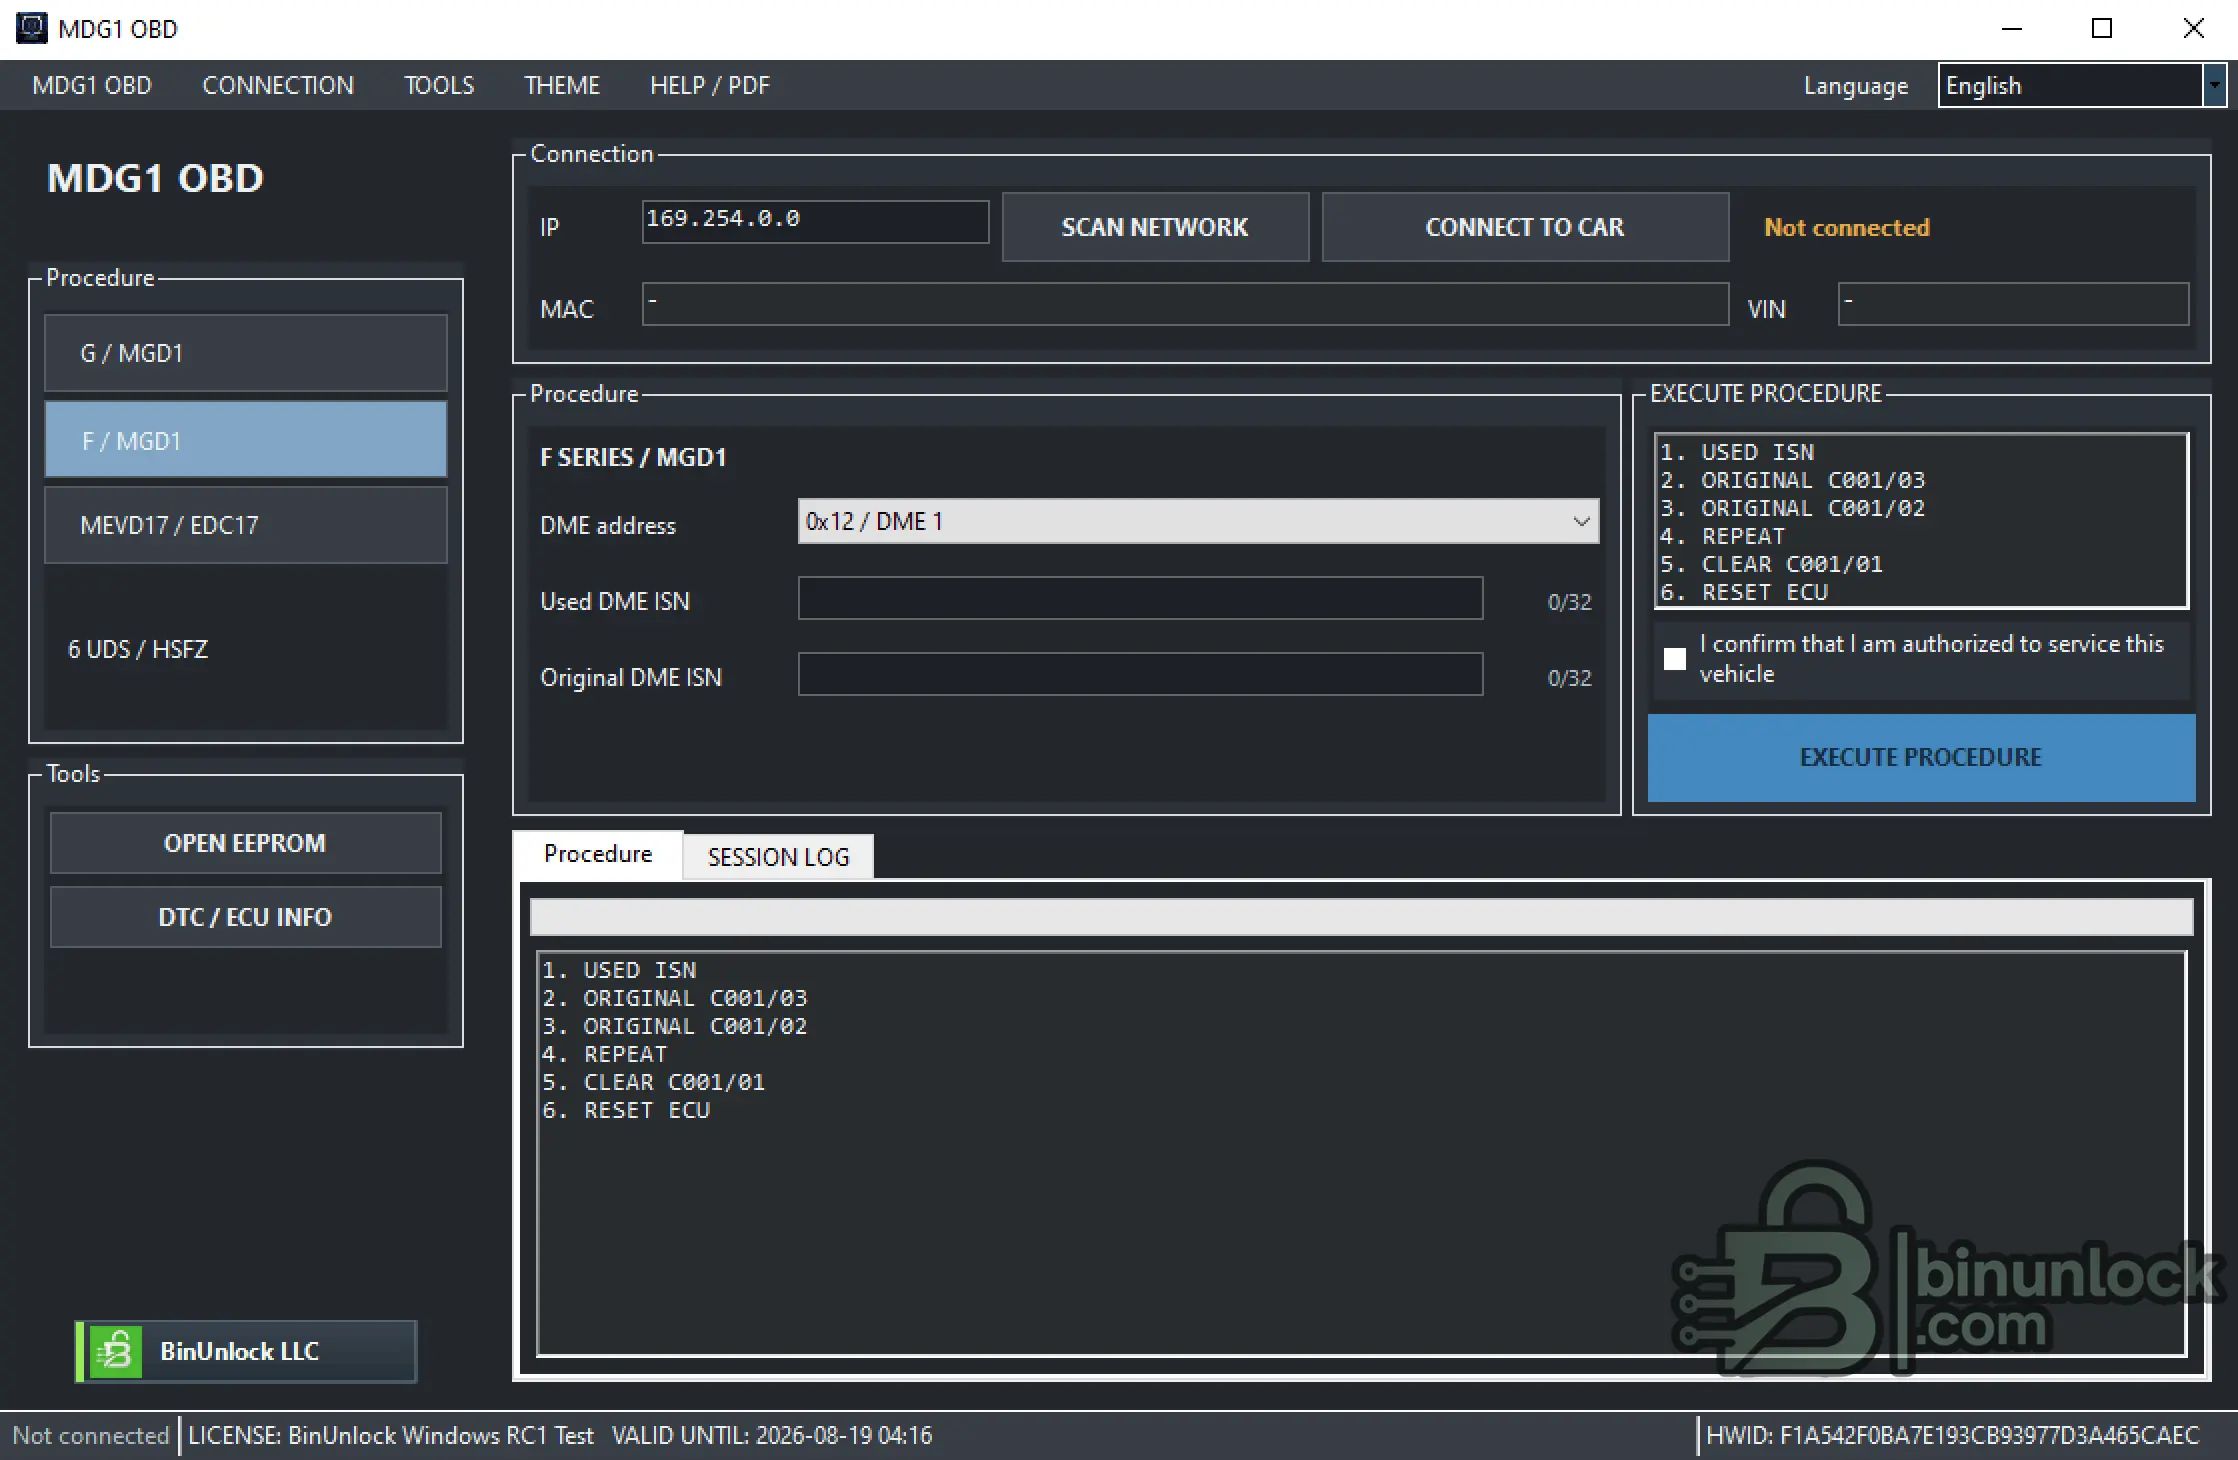Select the Procedure tab in log area
The width and height of the screenshot is (2238, 1460).
coord(598,854)
